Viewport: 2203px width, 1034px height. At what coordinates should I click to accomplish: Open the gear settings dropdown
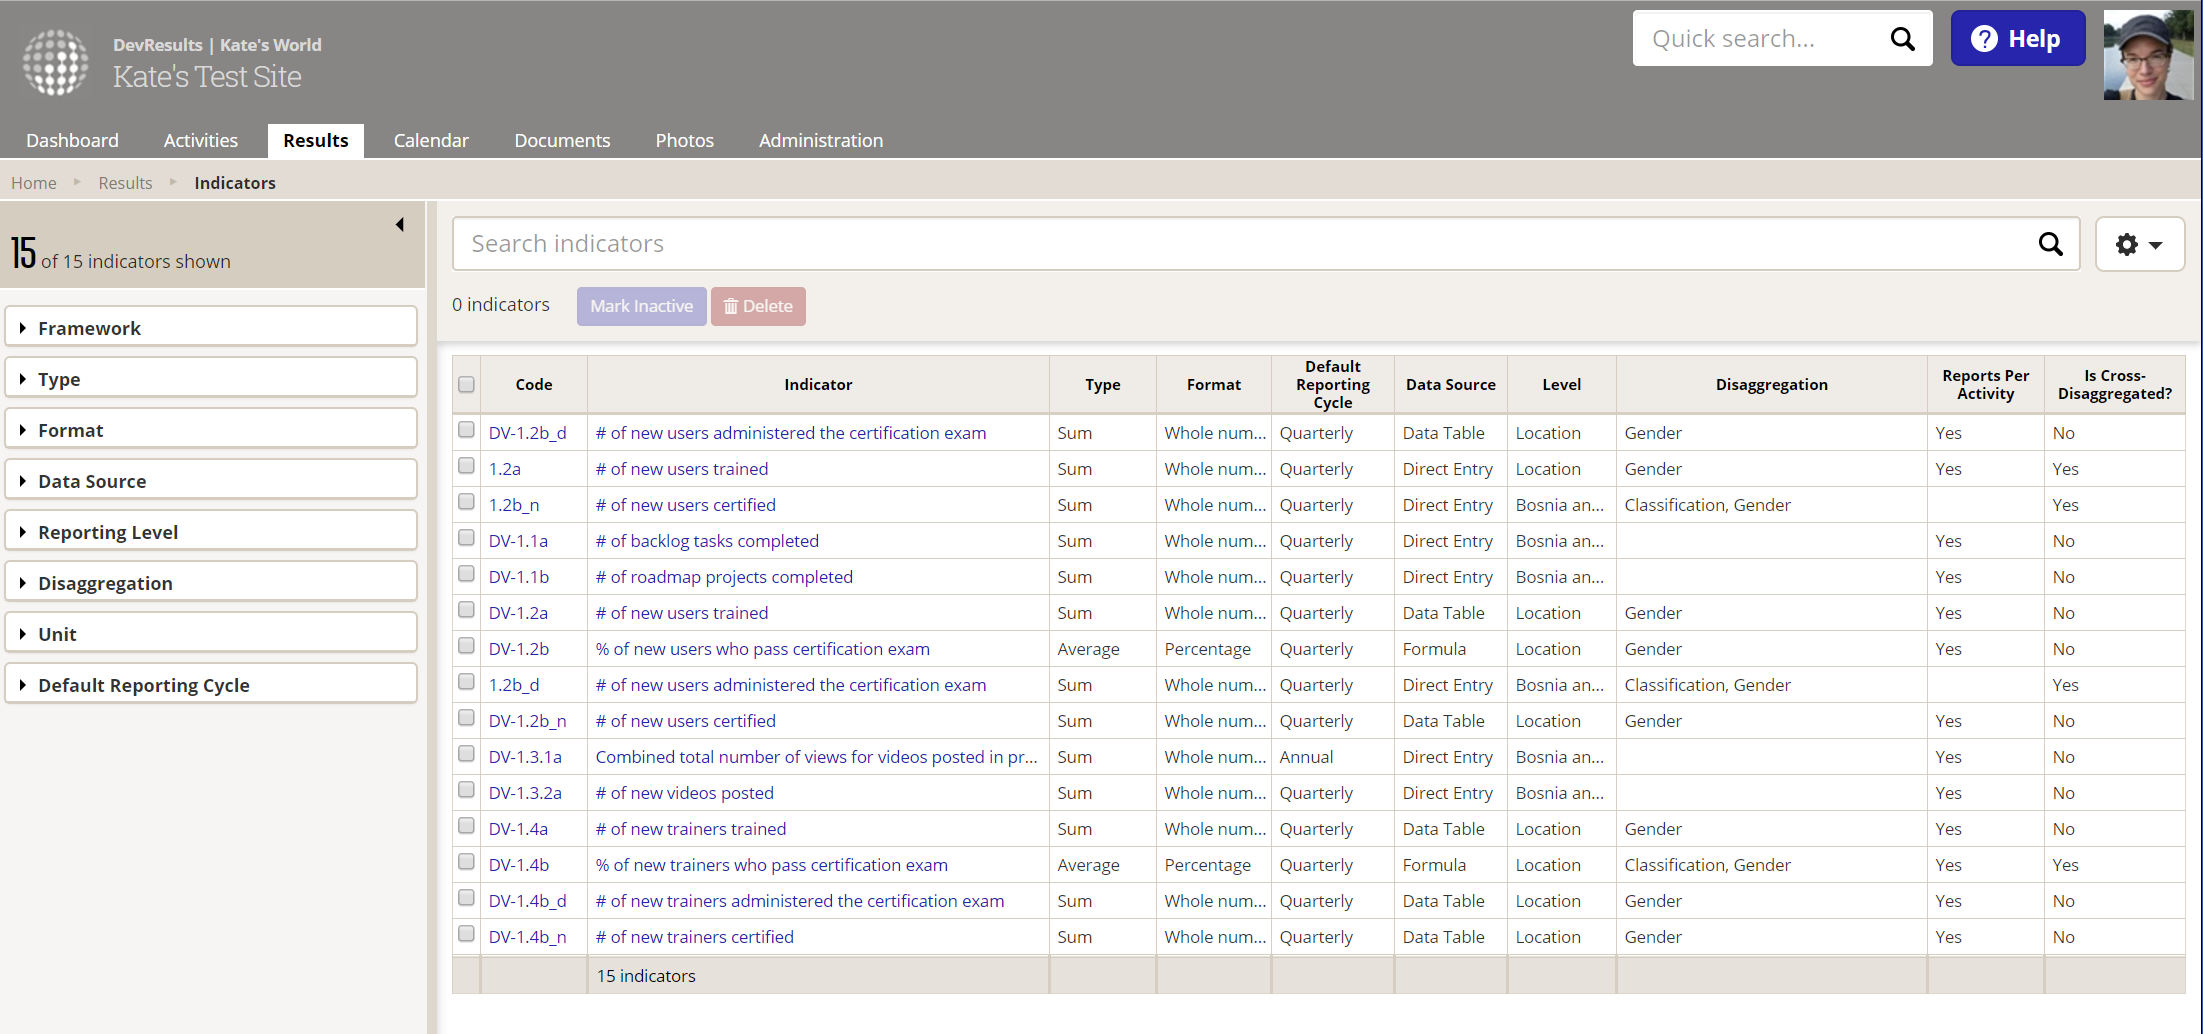tap(2139, 244)
